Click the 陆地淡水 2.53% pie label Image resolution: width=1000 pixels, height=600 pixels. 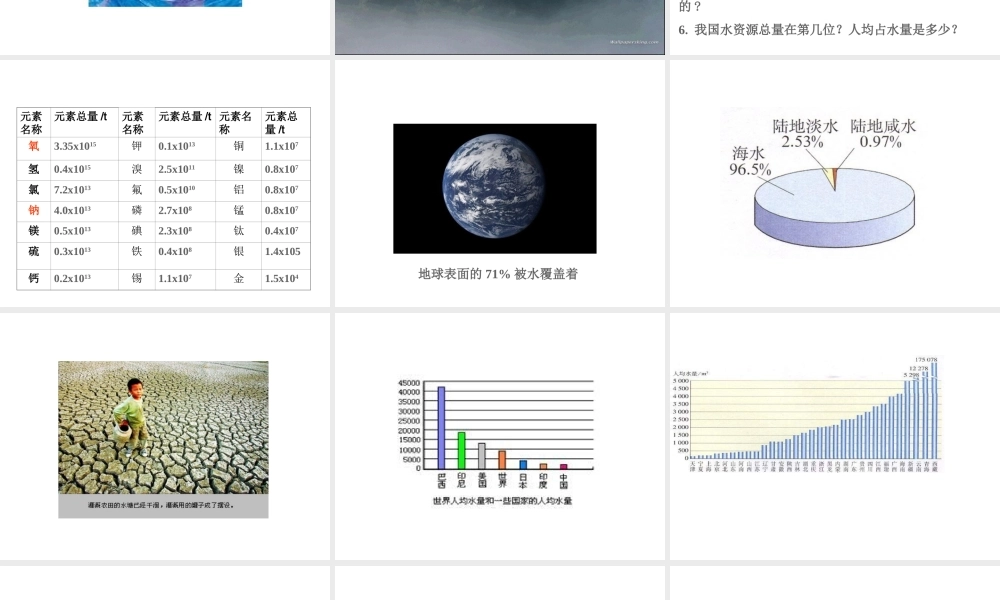(x=805, y=134)
